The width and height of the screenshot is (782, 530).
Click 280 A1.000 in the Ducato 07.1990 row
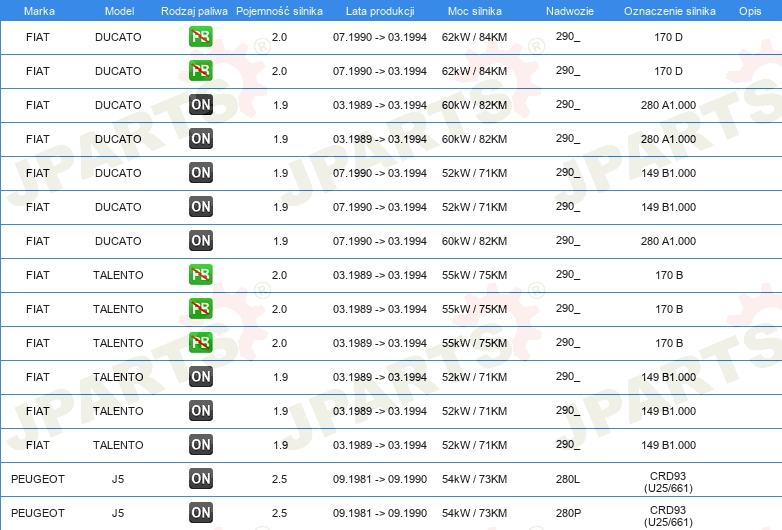click(668, 241)
